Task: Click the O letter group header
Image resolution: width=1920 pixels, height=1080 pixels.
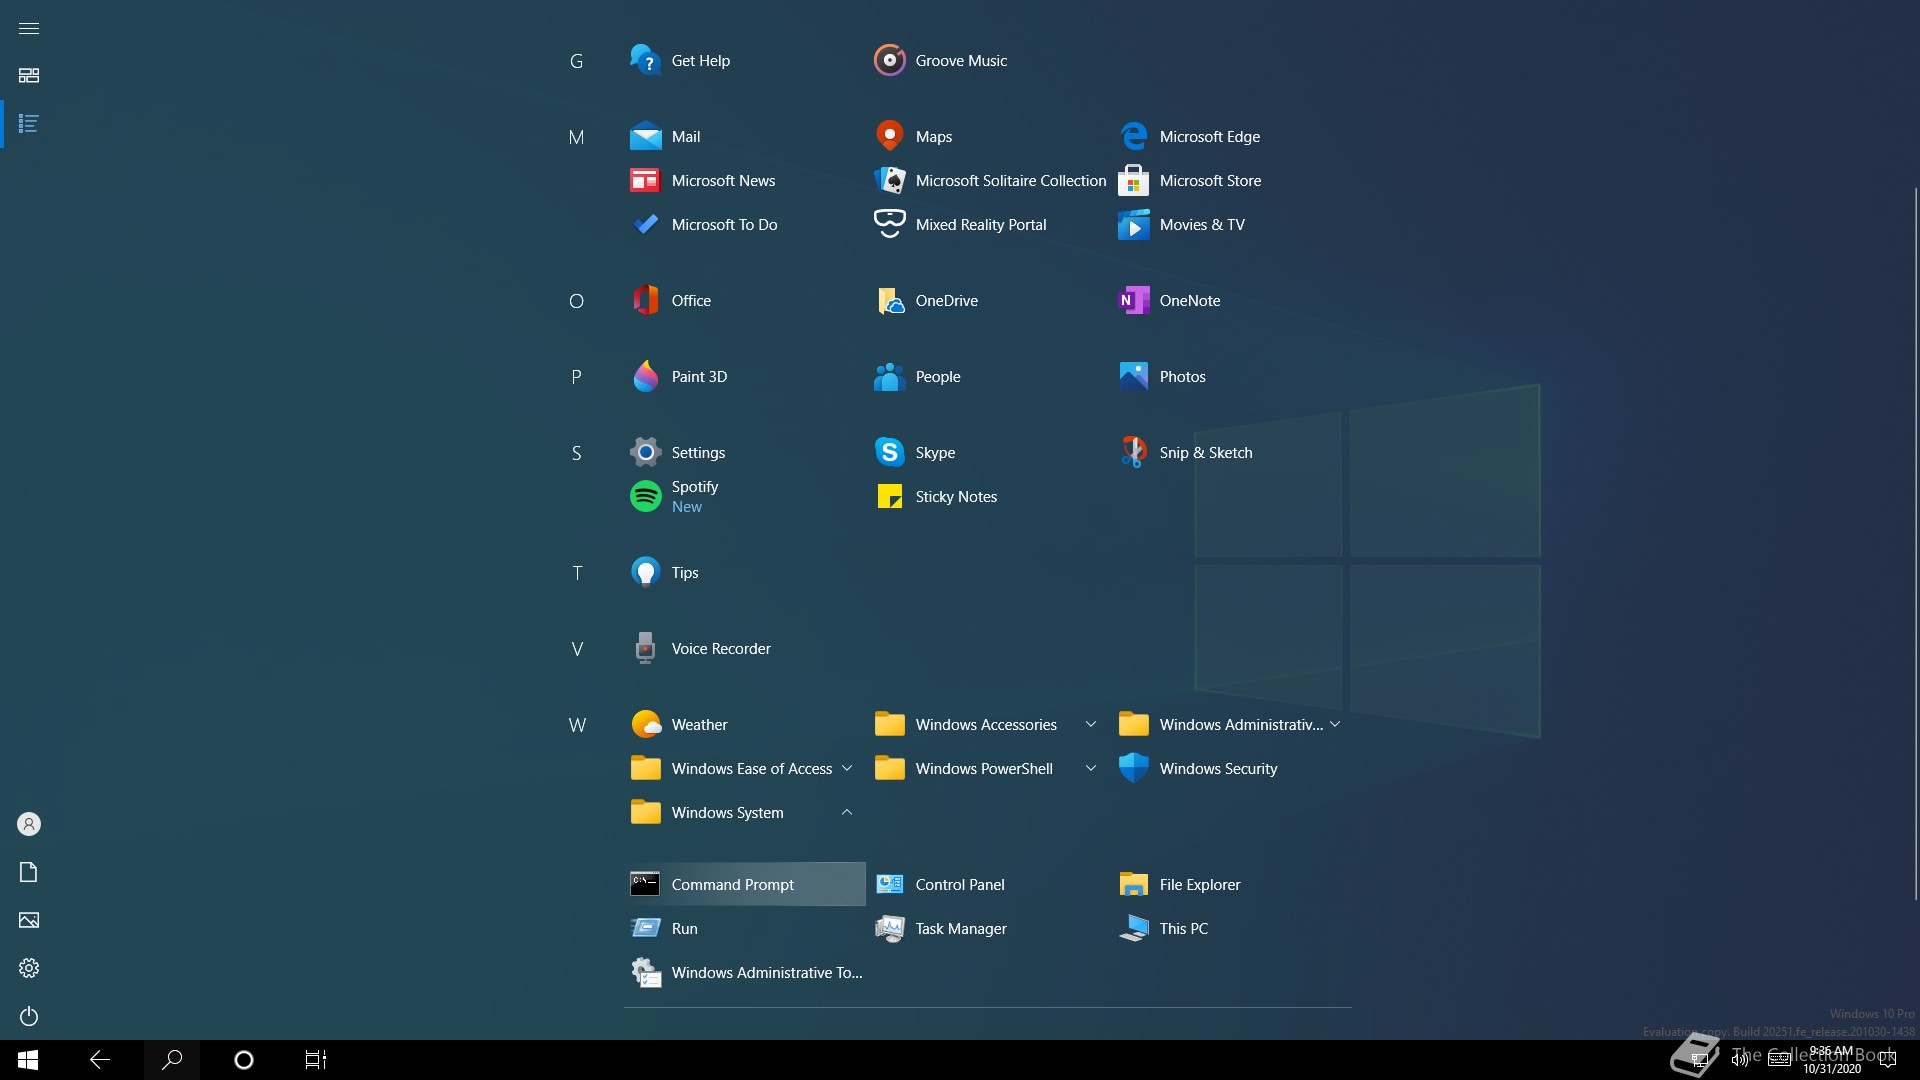Action: [576, 301]
